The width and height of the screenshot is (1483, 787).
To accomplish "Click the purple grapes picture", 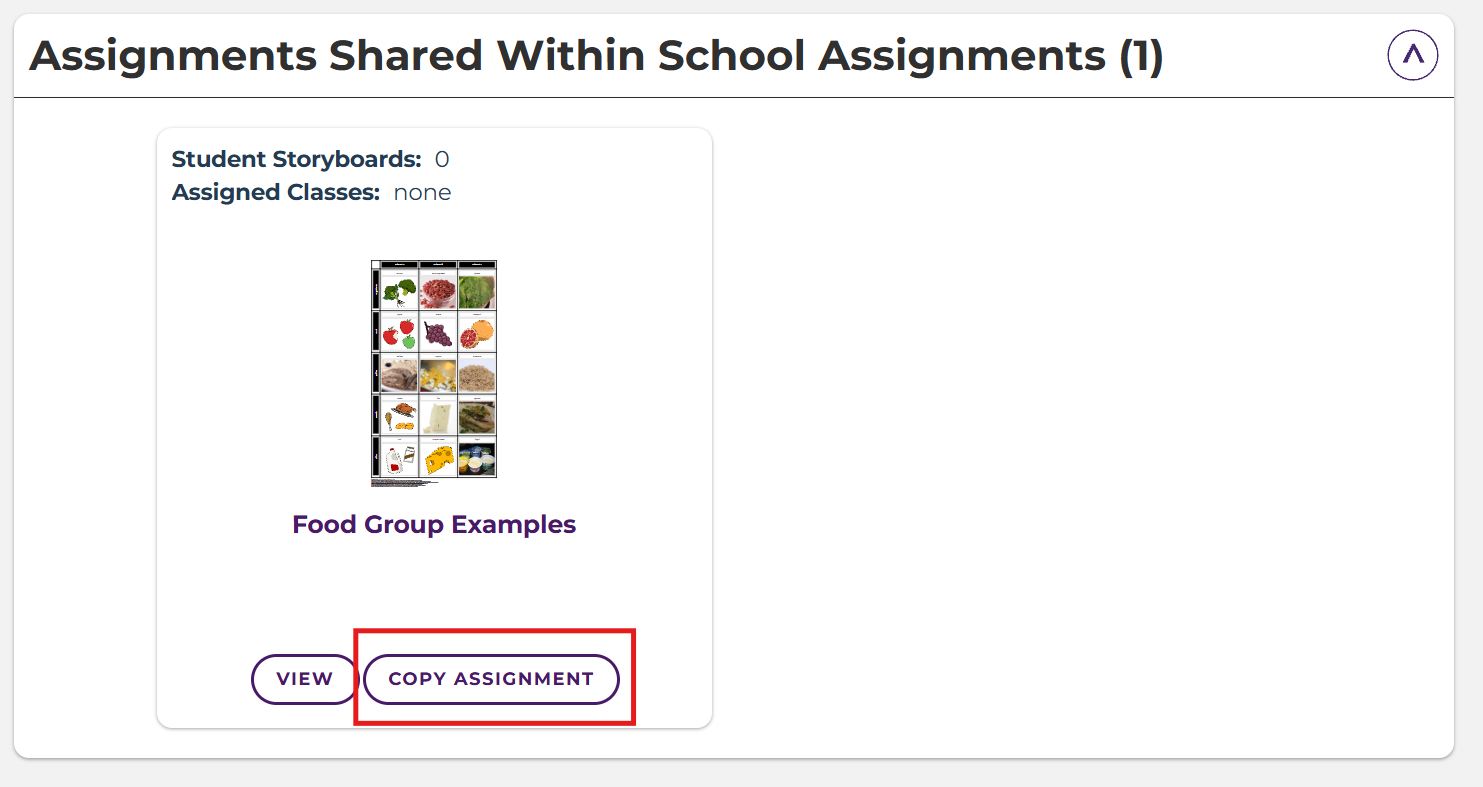I will pos(438,332).
